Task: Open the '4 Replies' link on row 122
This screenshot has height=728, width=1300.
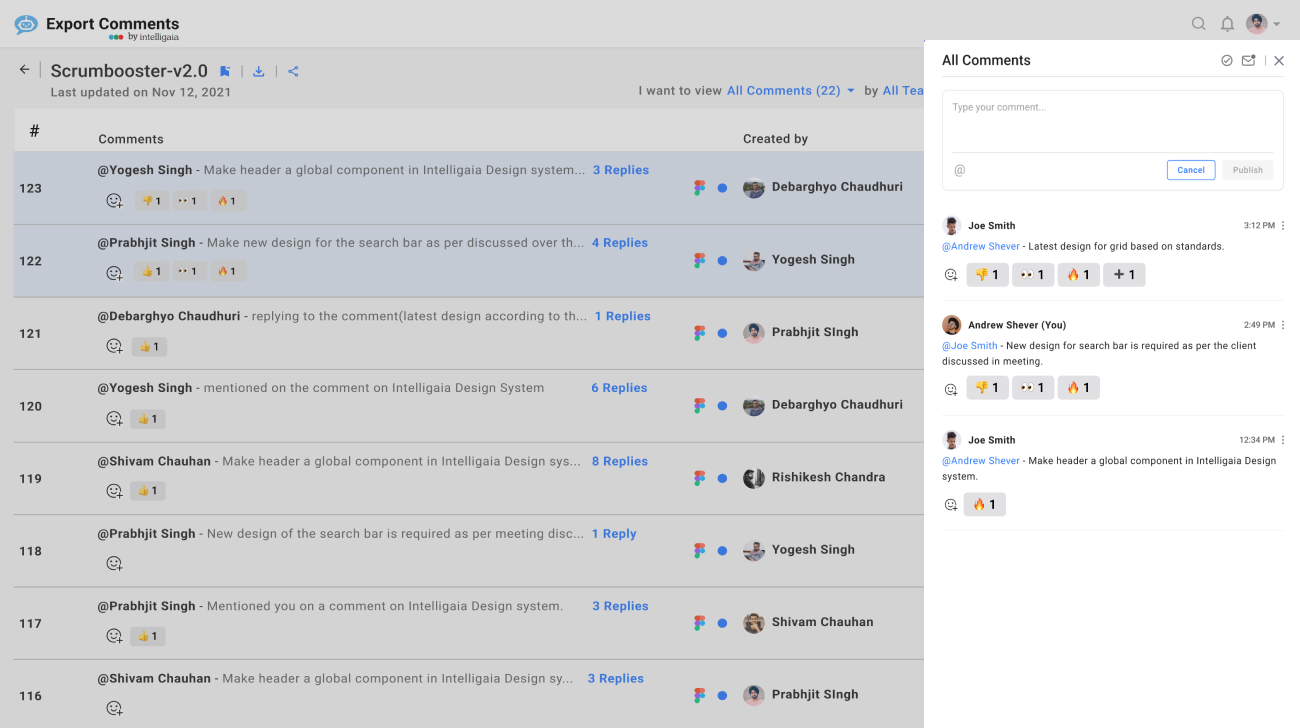Action: point(620,243)
